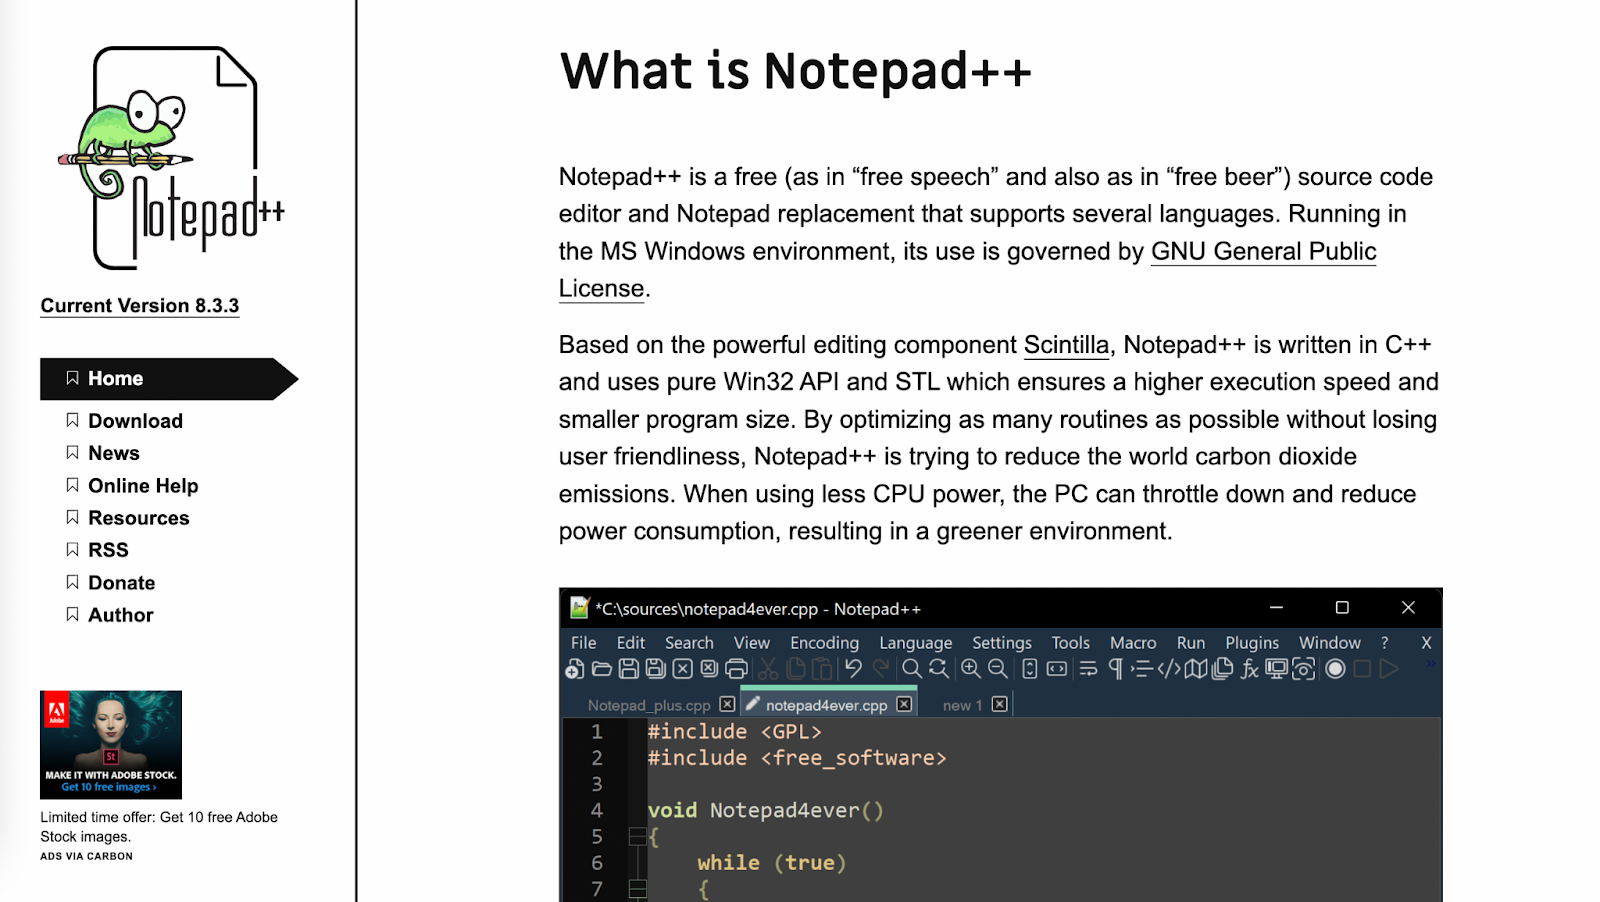Screen dimensions: 1600x902
Task: Open the Plugins menu
Action: pos(1252,643)
